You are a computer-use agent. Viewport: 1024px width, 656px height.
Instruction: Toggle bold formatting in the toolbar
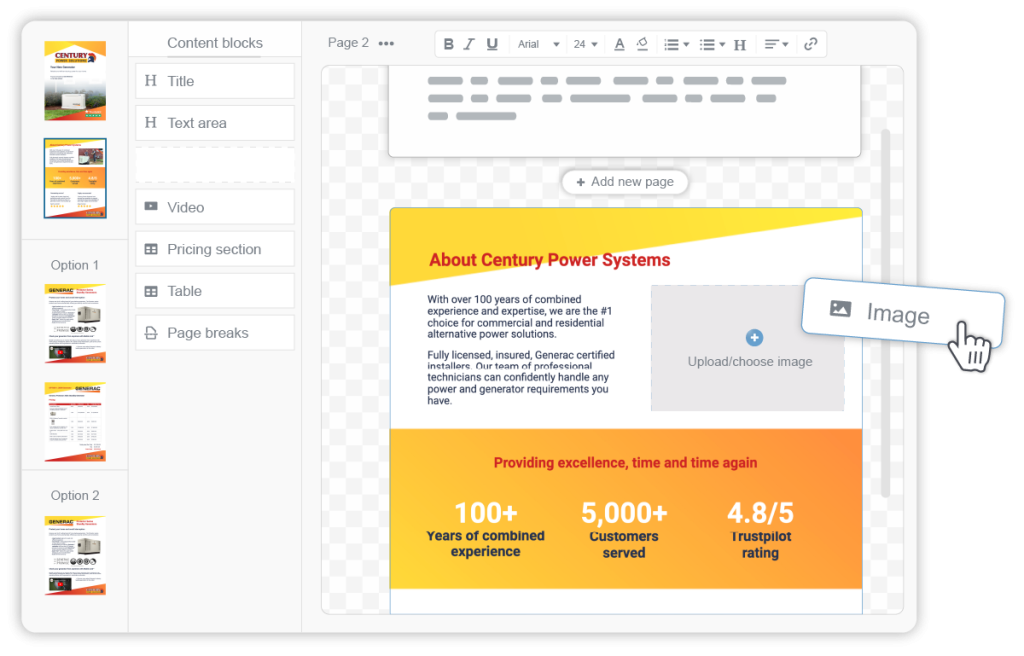point(448,44)
